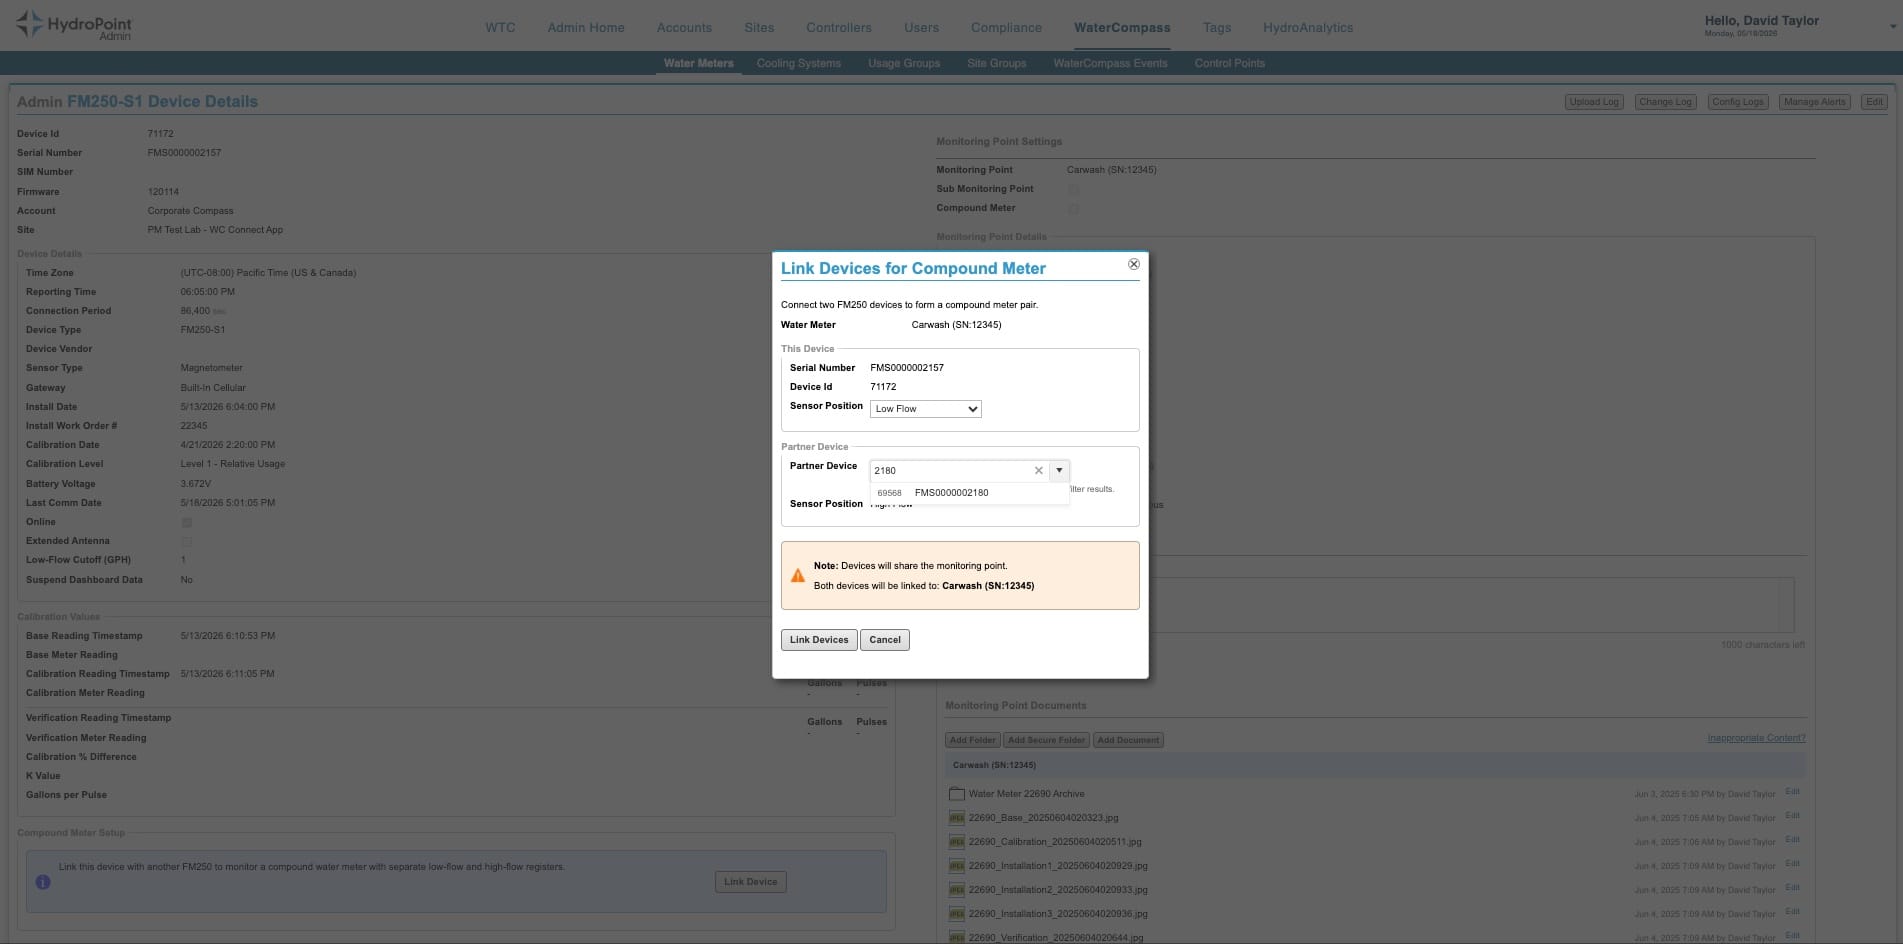
Task: Go to Admin Home
Action: pos(586,27)
